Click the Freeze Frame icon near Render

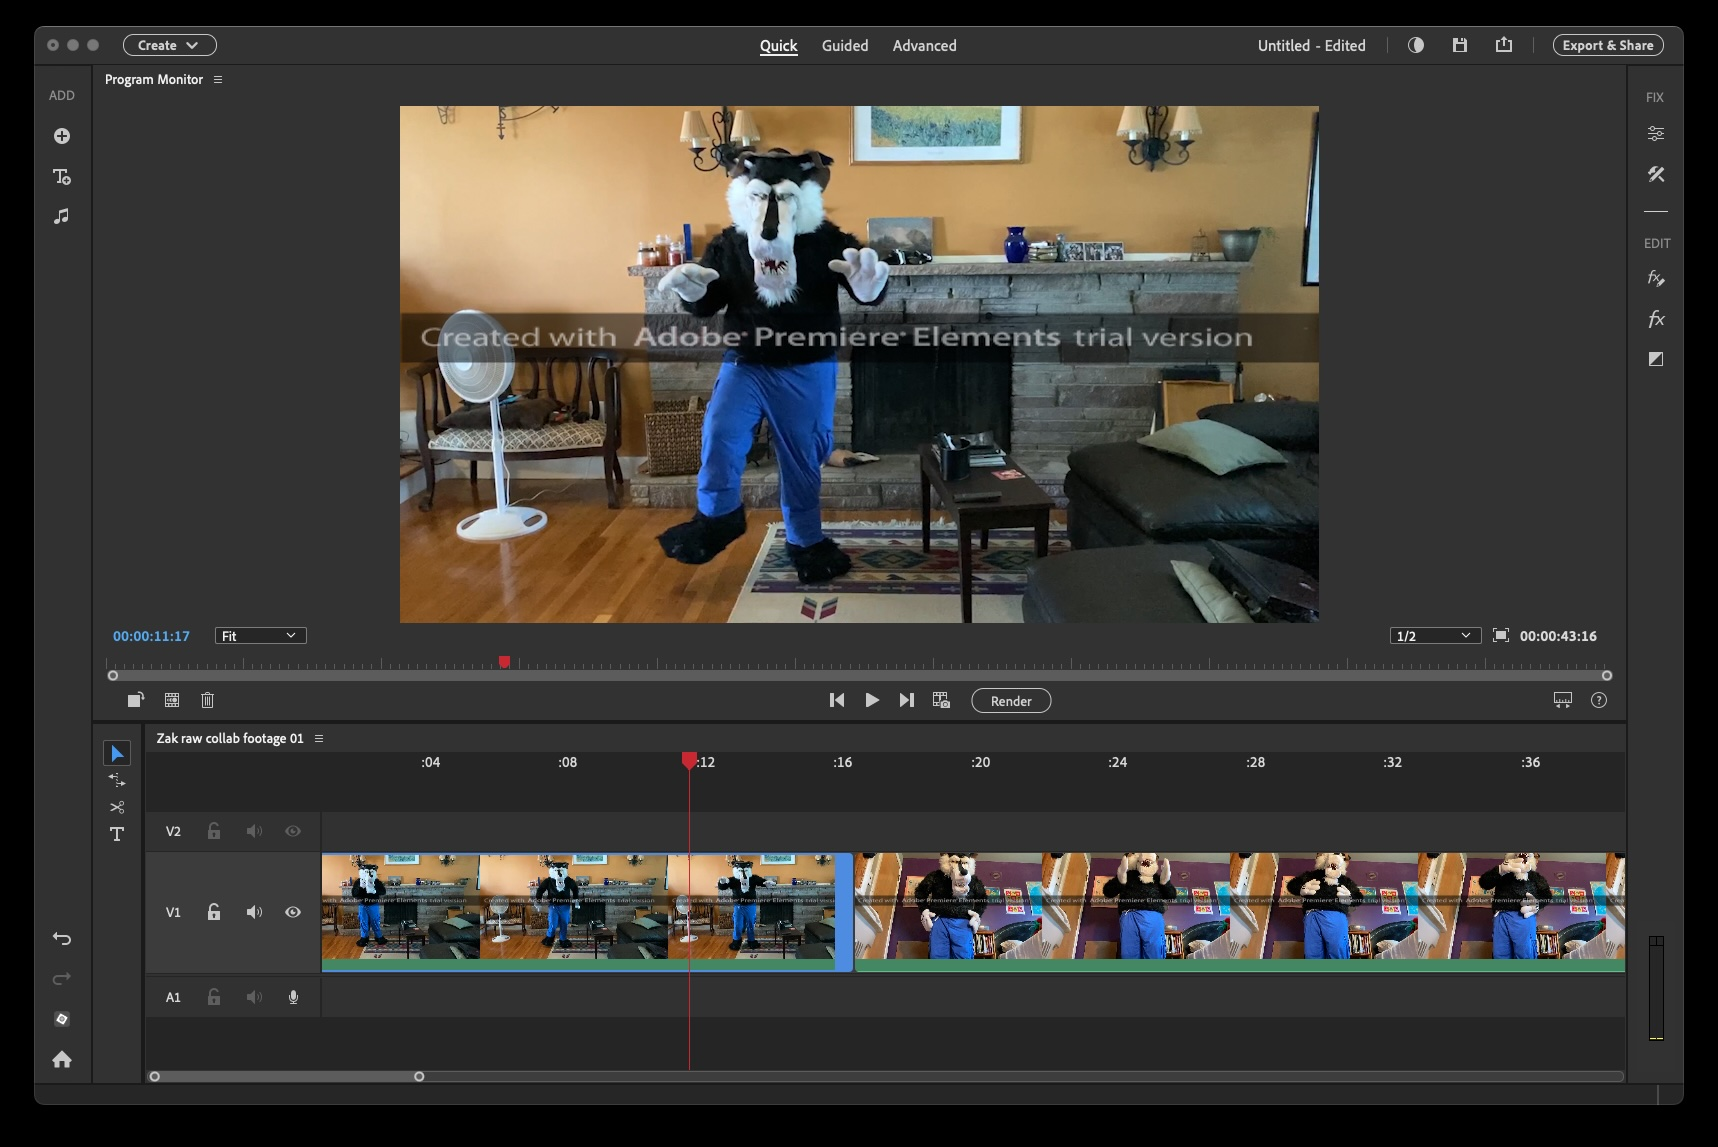(x=941, y=700)
